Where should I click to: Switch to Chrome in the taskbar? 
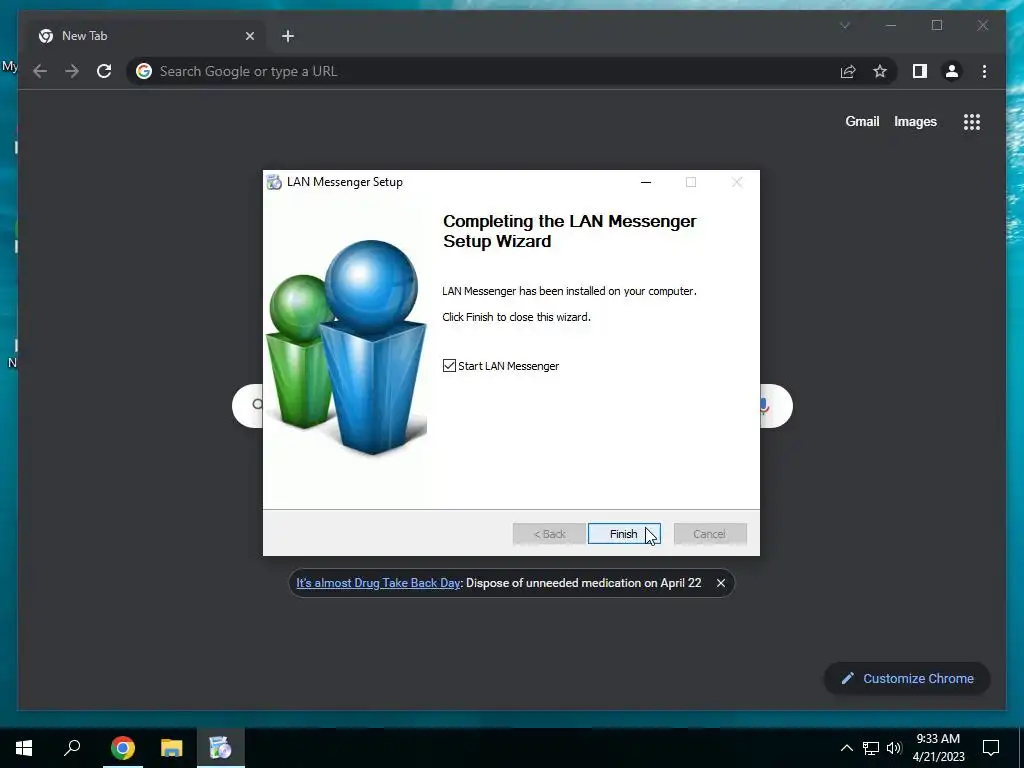click(123, 748)
